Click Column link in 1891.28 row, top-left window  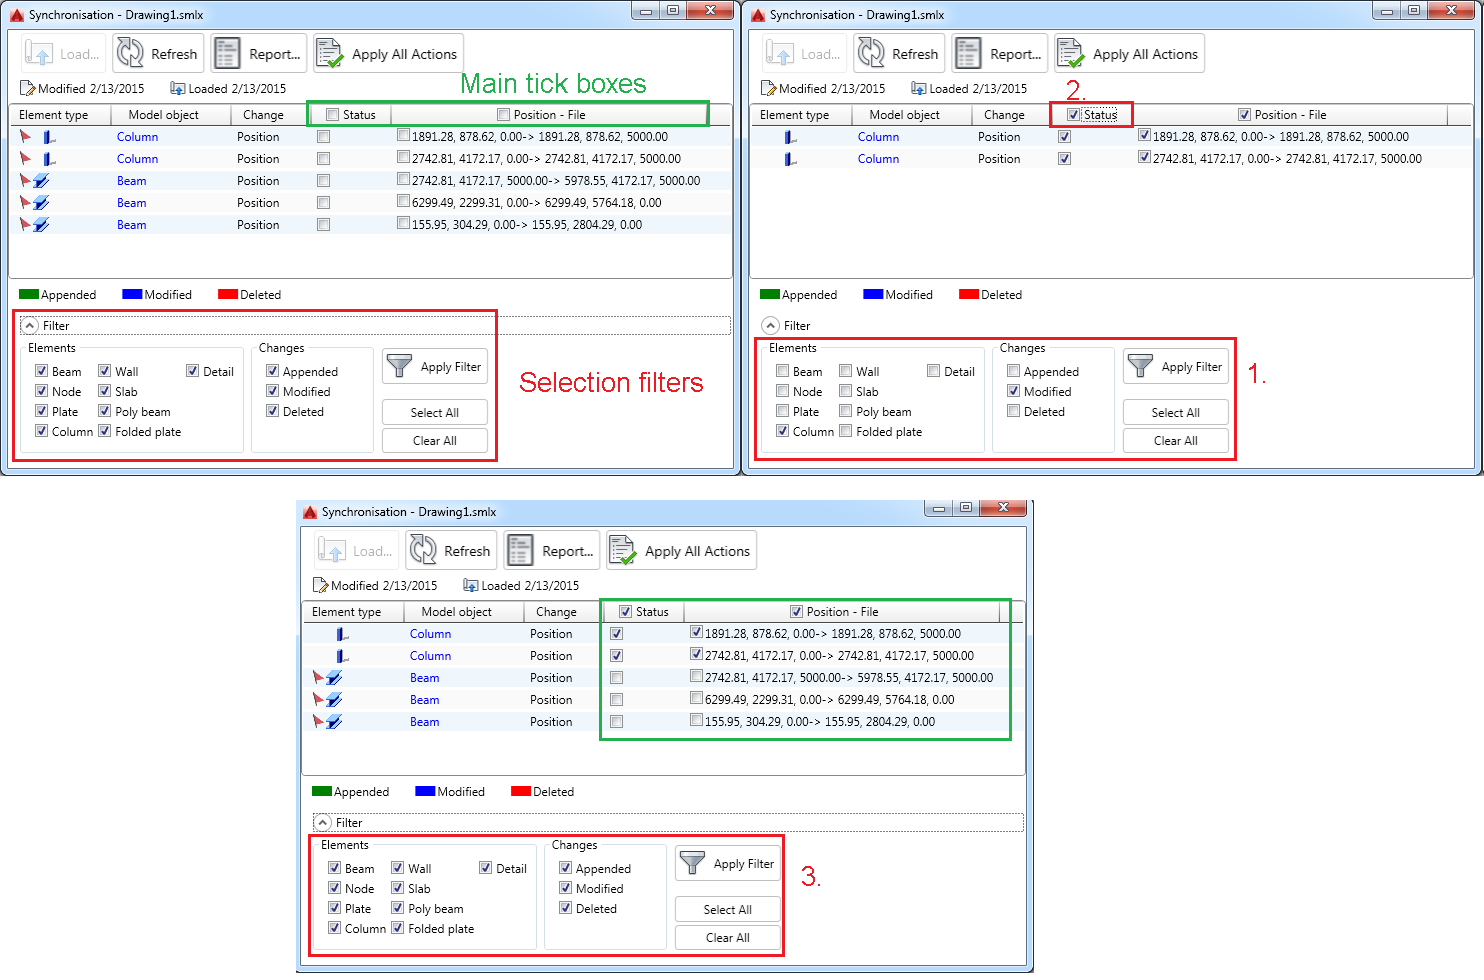coord(137,137)
